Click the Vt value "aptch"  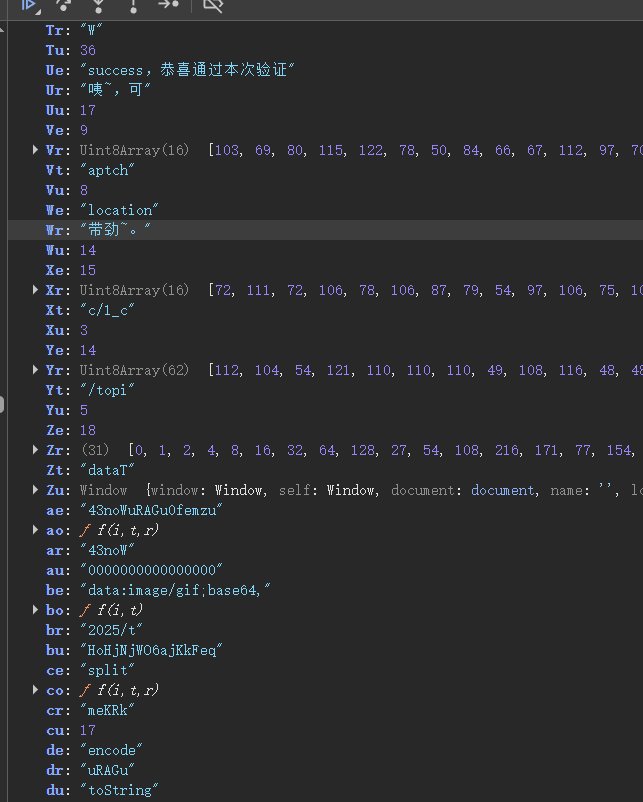[x=107, y=170]
